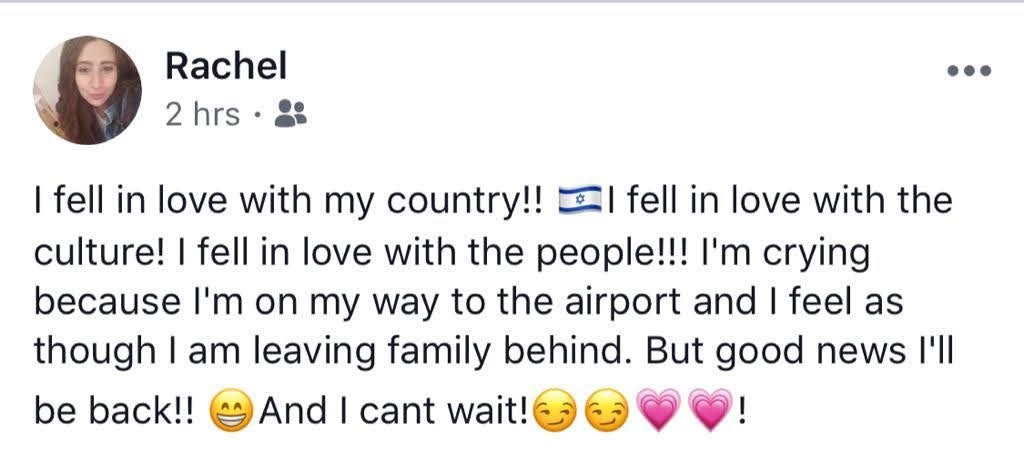The height and width of the screenshot is (465, 1024).
Task: Click the last pink heart emoji
Action: 708,410
